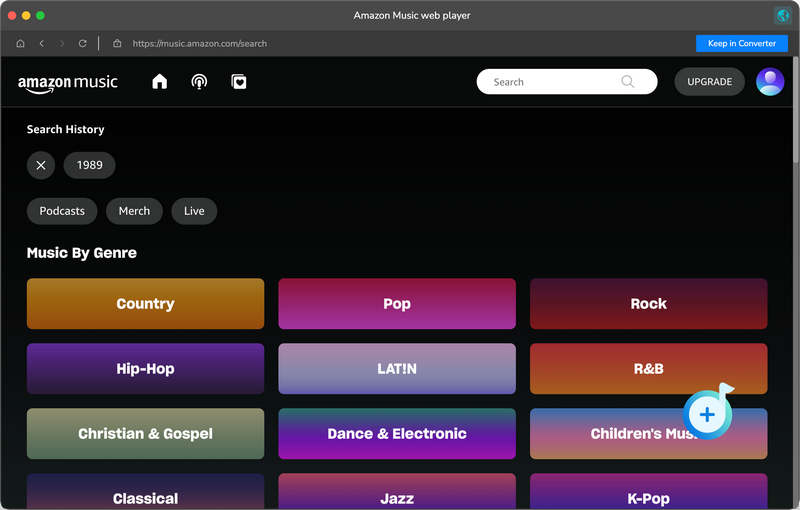The image size is (800, 510).
Task: Maximize window with green button
Action: (x=40, y=15)
